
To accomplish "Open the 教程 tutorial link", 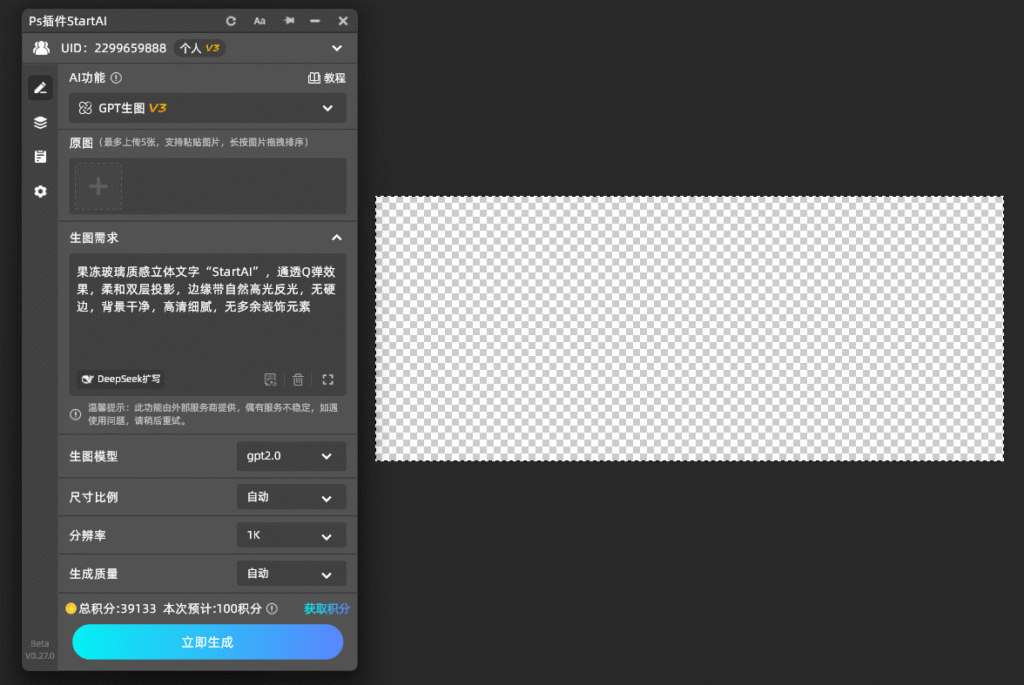I will click(x=327, y=78).
